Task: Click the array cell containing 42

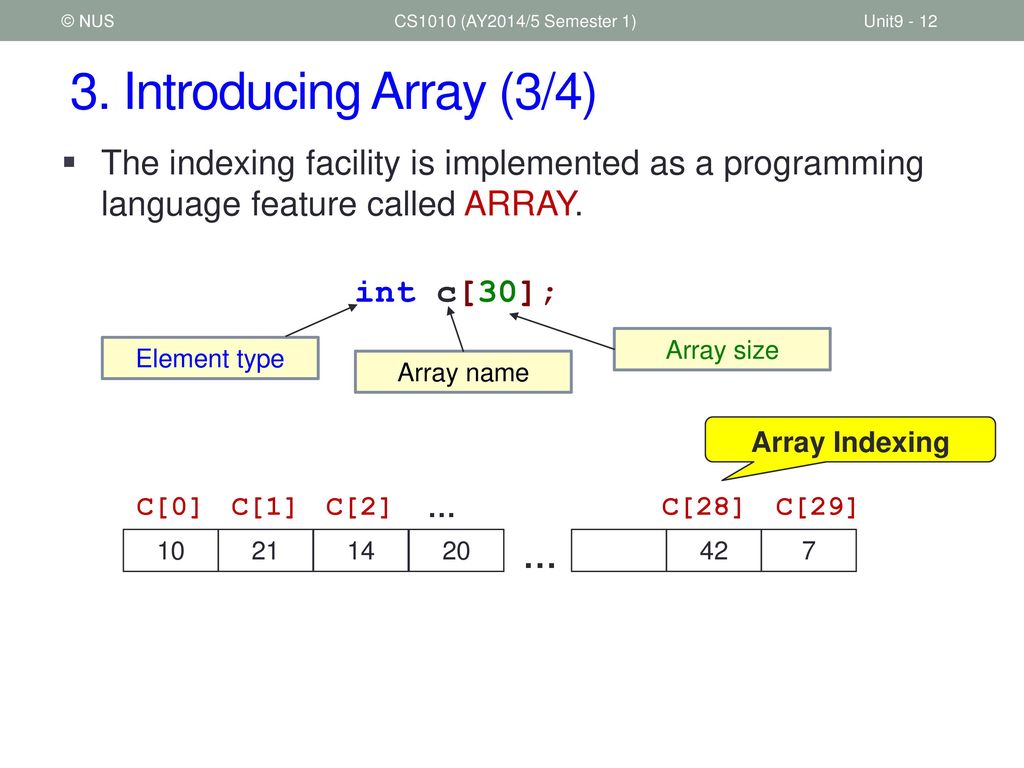Action: tap(714, 551)
